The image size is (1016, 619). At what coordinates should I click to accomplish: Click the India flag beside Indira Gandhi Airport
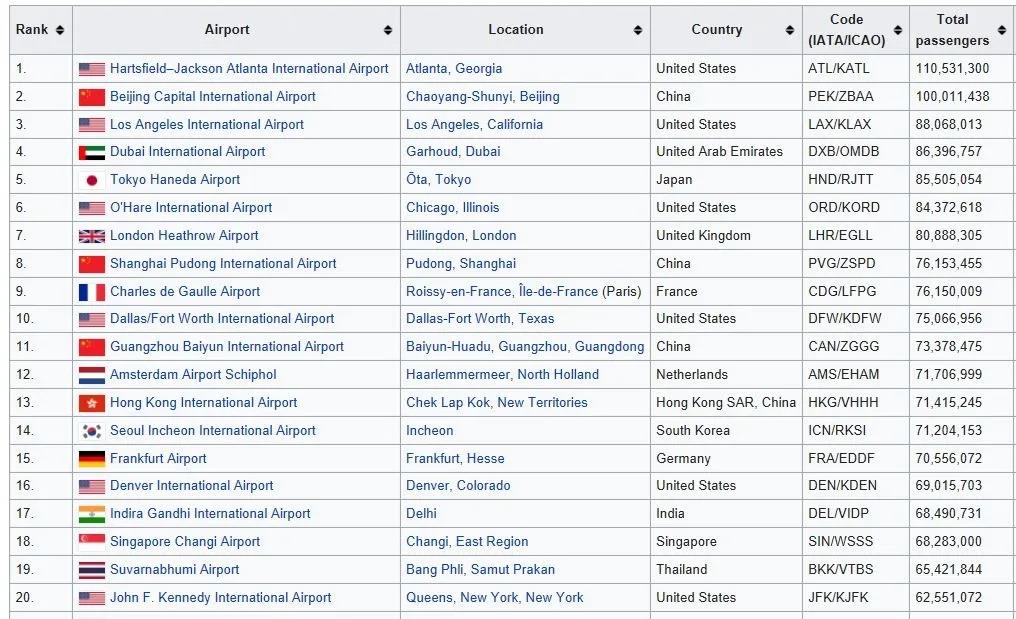click(x=92, y=515)
